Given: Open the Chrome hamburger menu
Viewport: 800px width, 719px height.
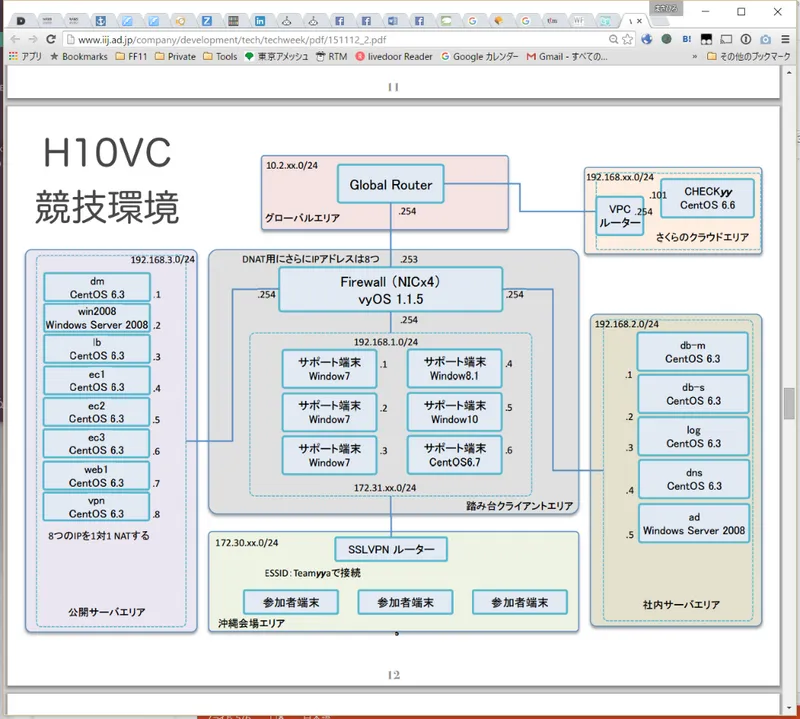Looking at the screenshot, I should pos(785,39).
